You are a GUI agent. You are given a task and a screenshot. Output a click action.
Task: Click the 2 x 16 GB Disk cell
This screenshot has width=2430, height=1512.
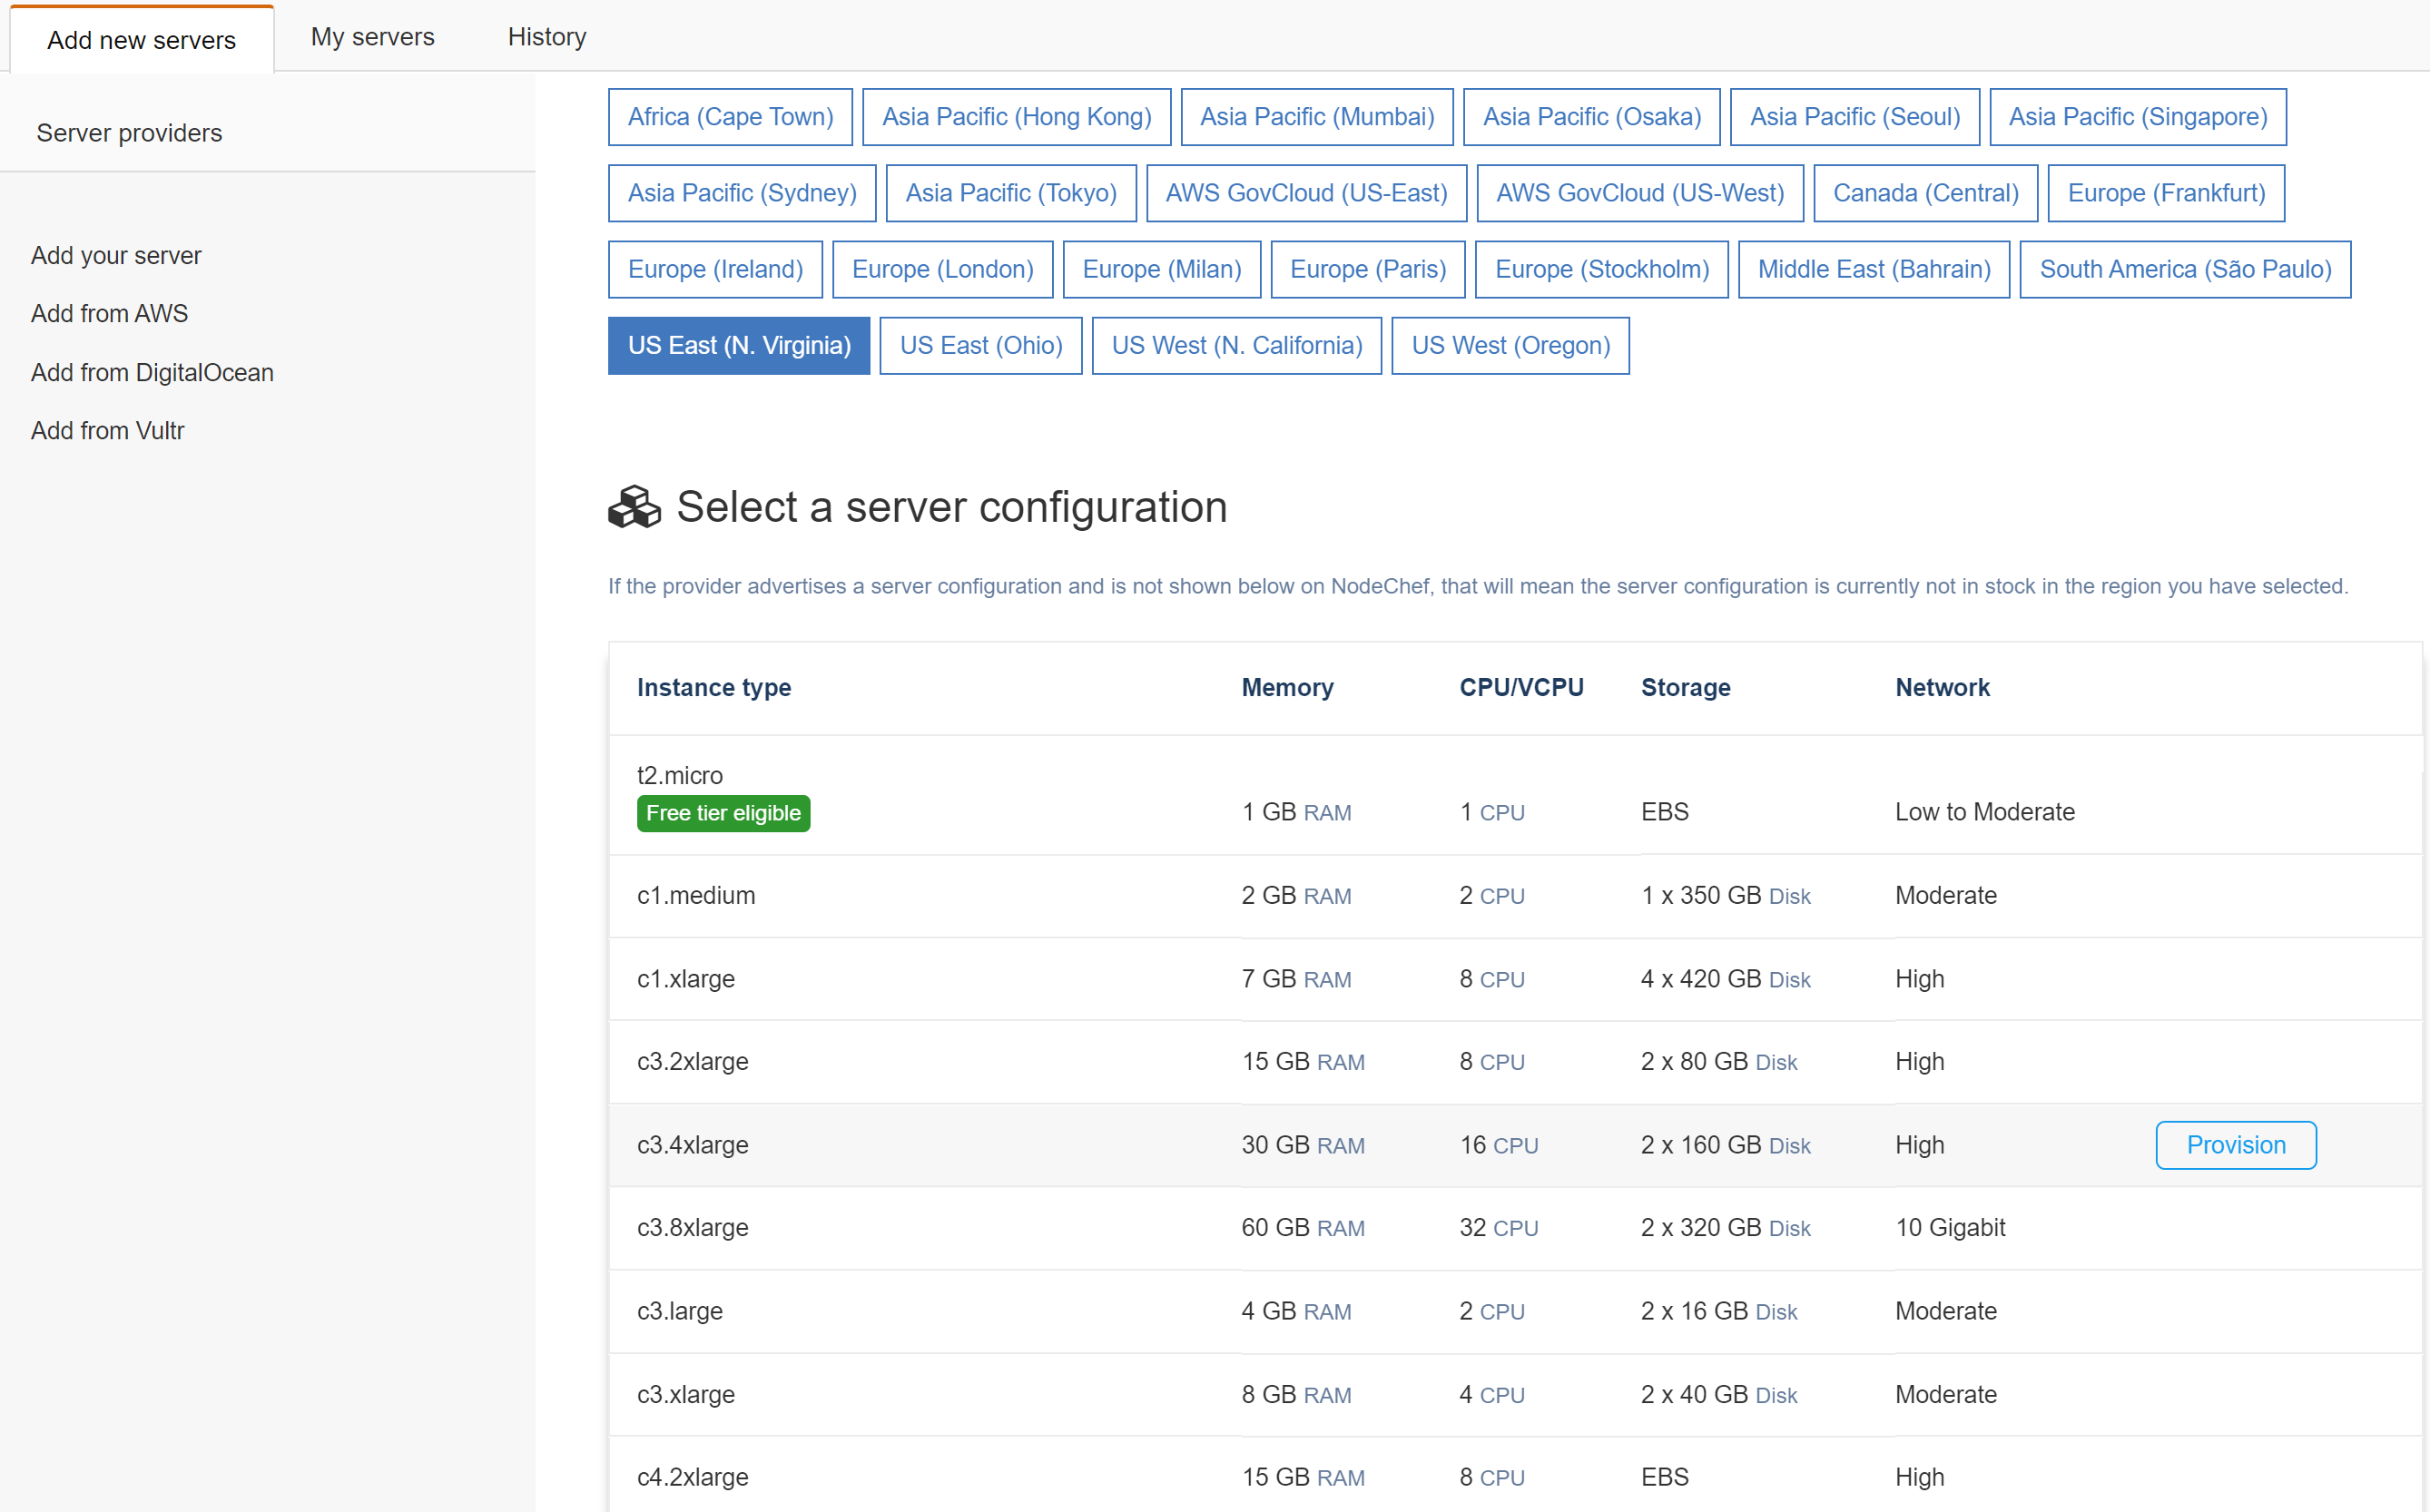[1718, 1311]
